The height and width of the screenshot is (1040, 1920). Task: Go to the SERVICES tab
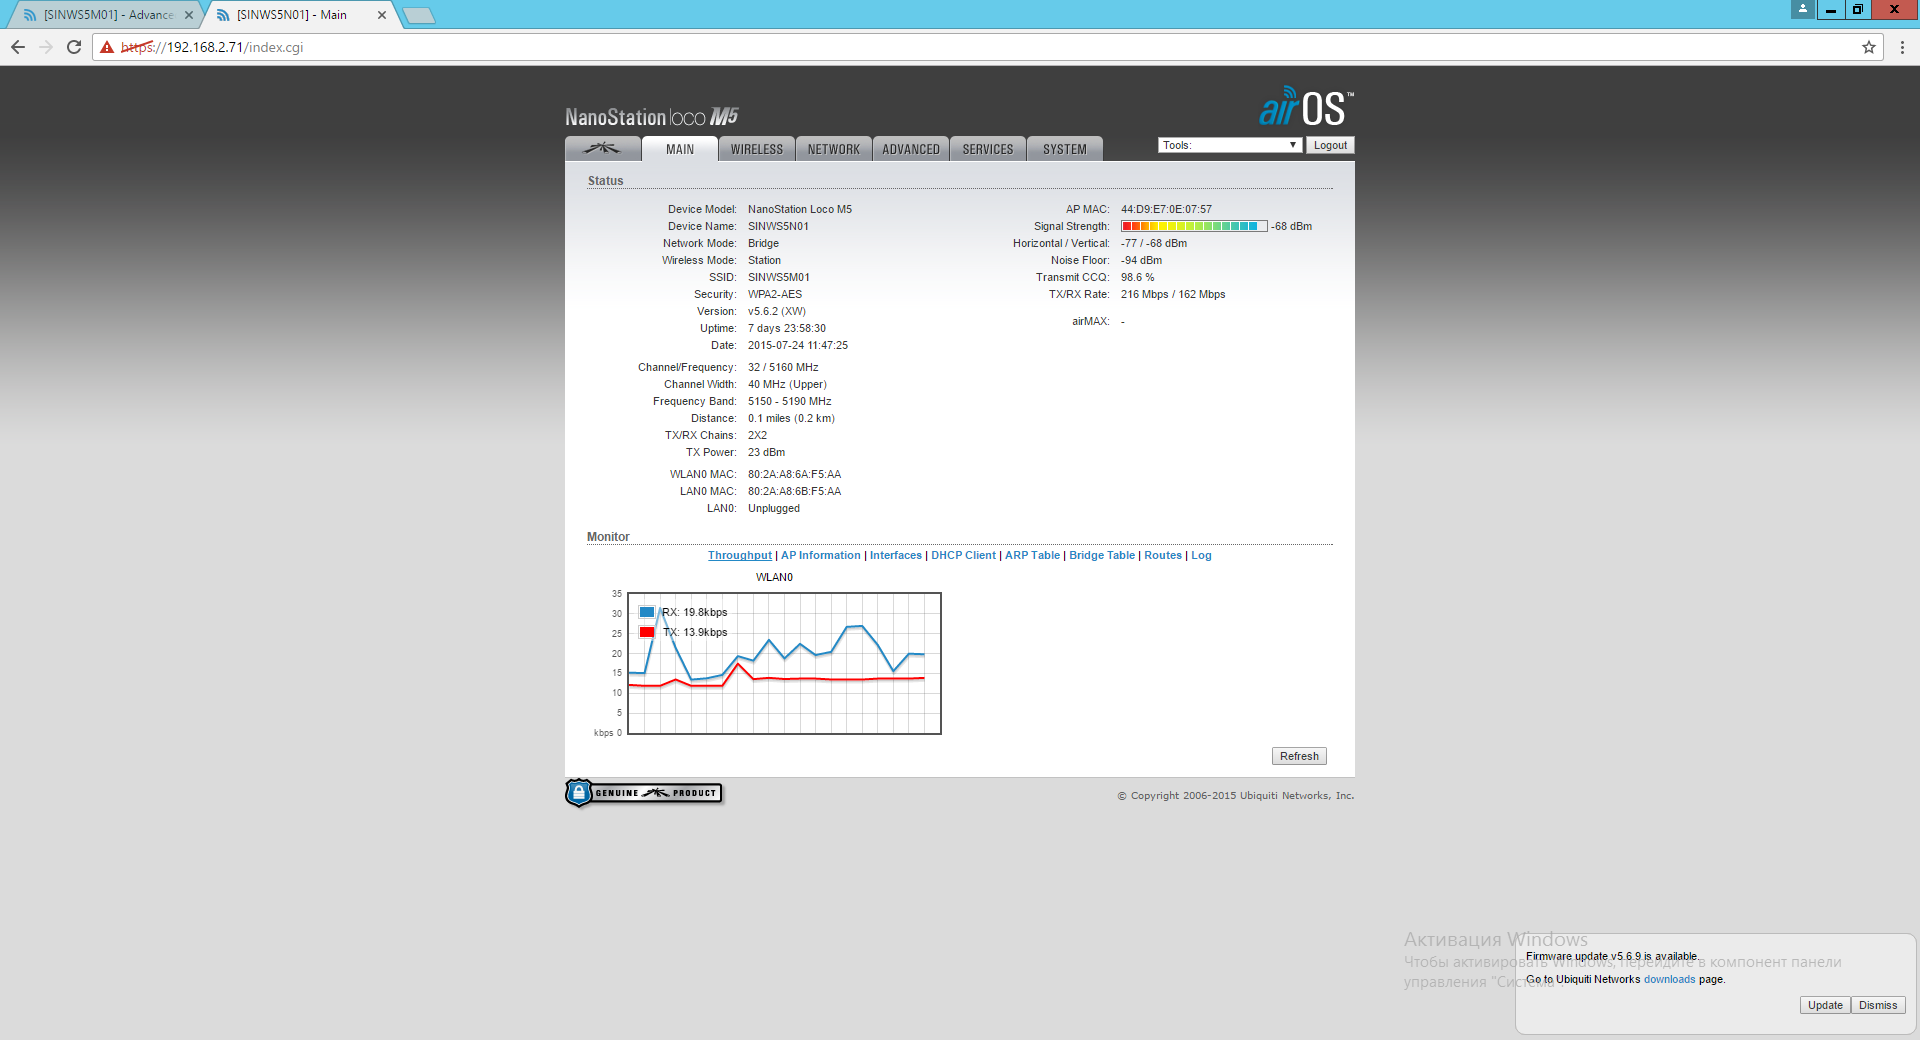coord(988,149)
